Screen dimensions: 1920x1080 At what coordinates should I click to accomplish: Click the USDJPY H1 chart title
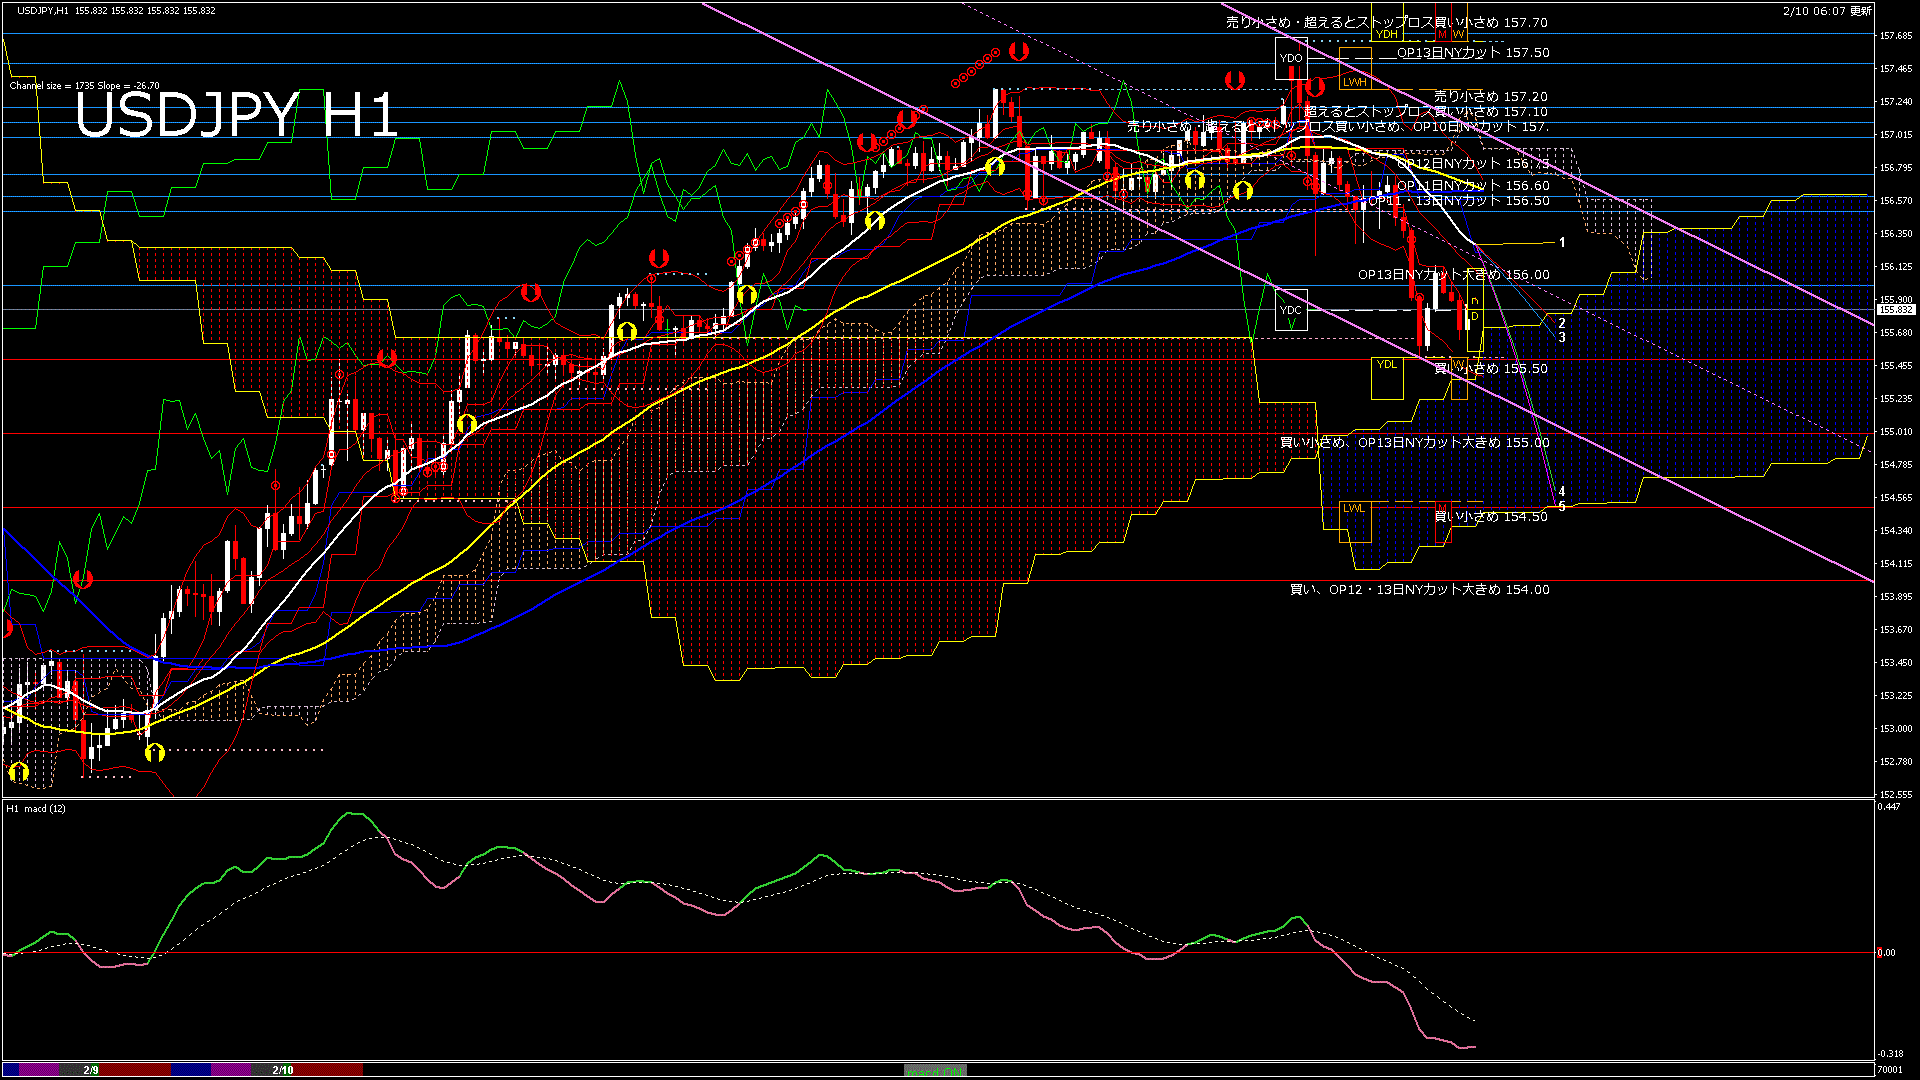click(236, 114)
